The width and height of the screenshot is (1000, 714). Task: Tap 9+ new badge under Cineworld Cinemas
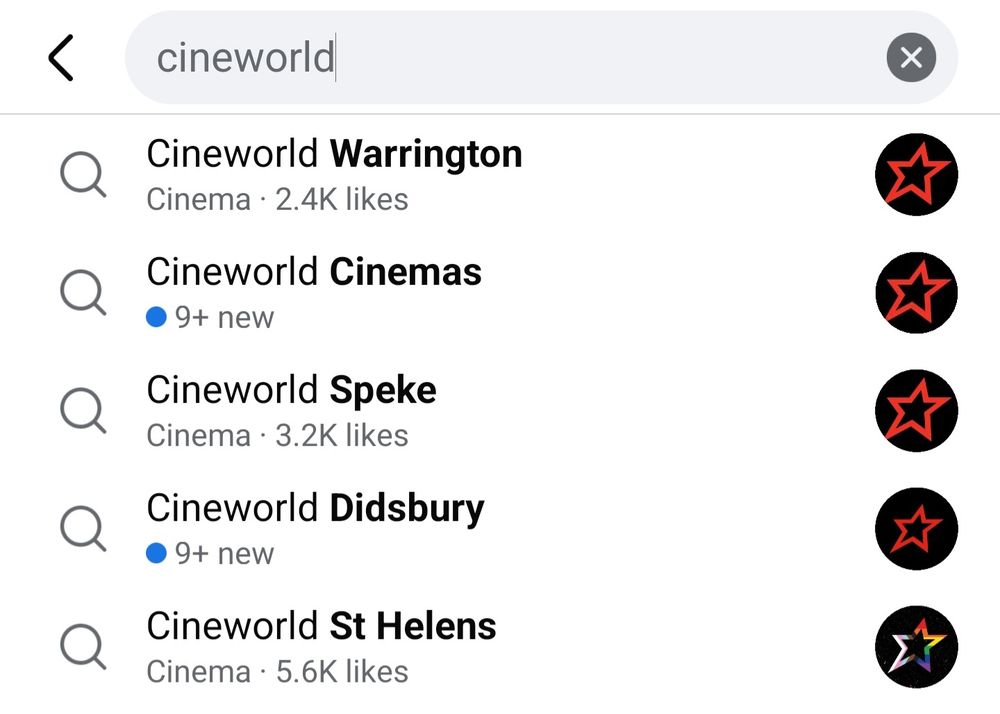[x=211, y=318]
